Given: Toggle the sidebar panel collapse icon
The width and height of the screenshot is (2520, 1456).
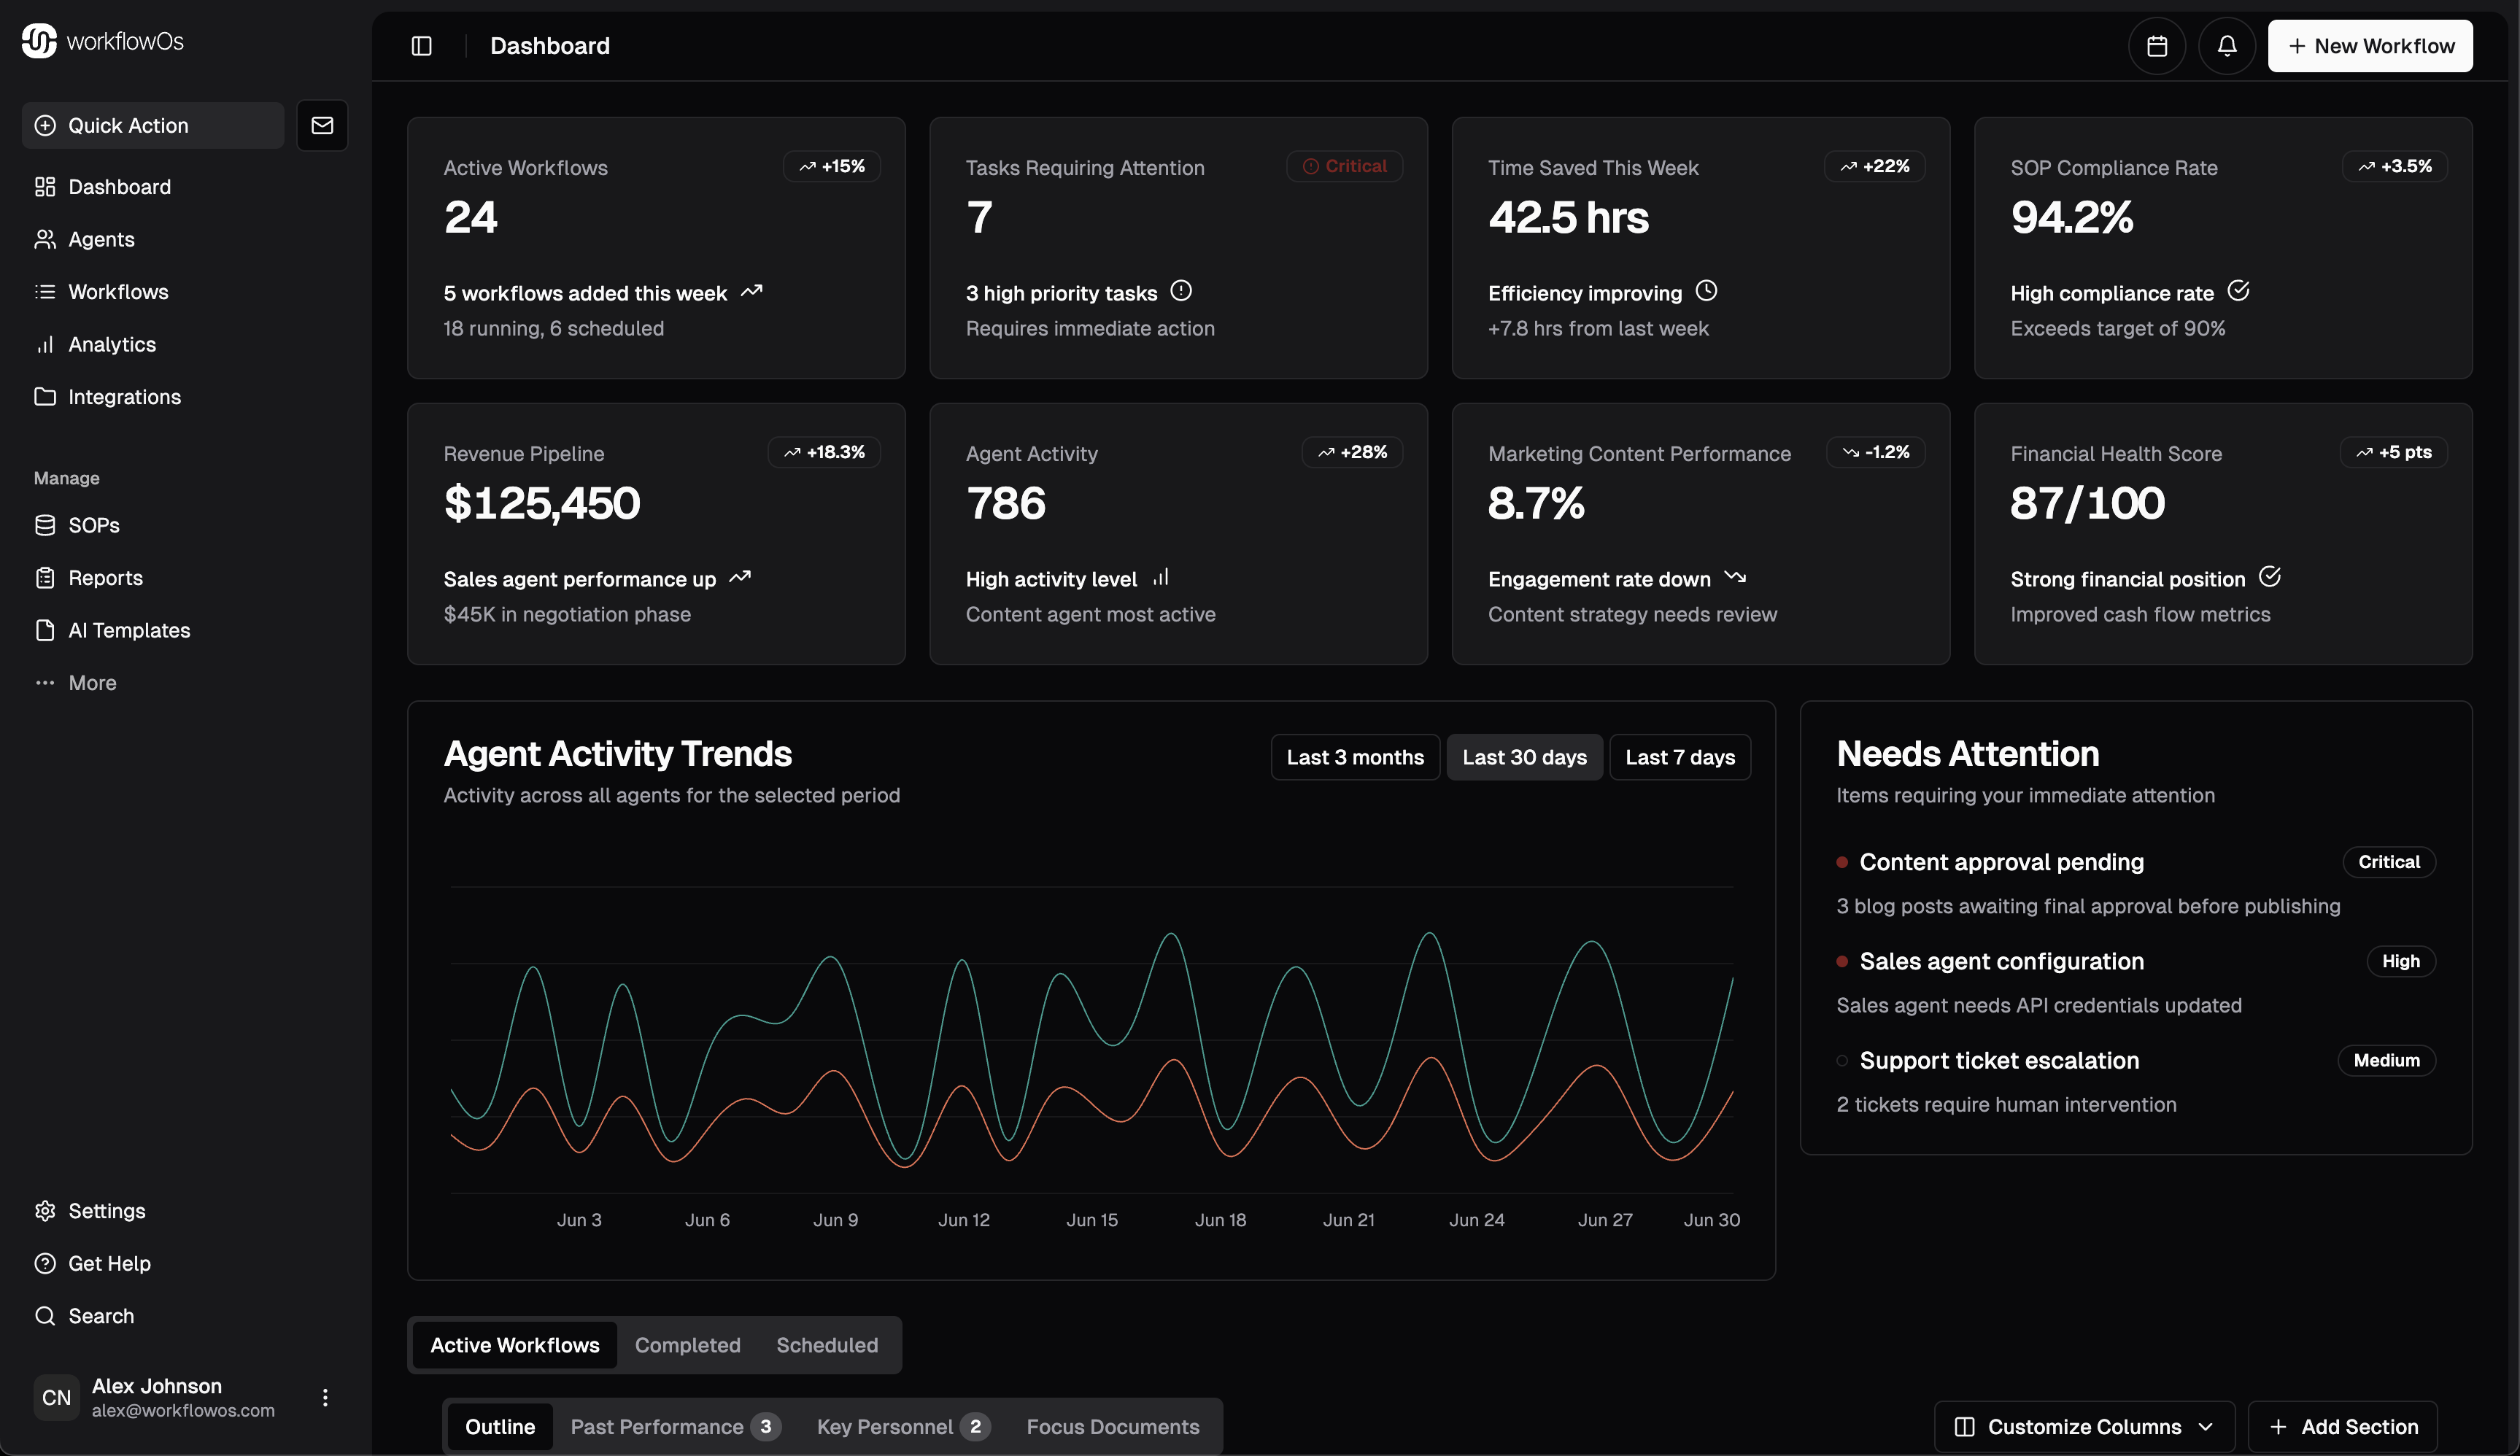Looking at the screenshot, I should click(421, 46).
